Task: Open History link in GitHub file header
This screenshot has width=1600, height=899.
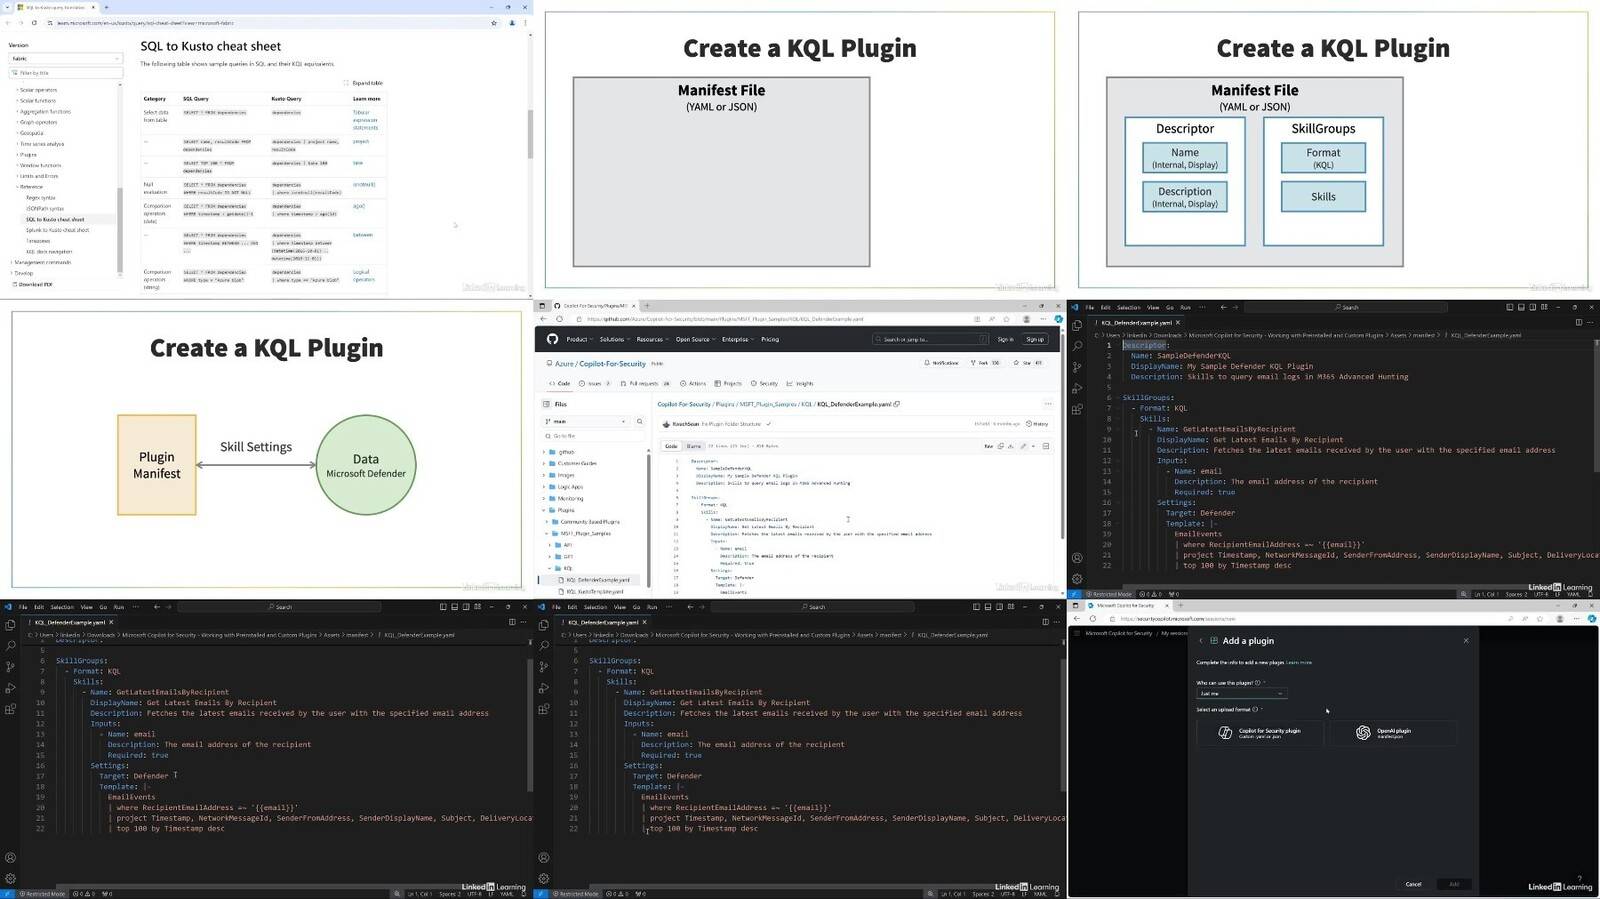Action: (x=1037, y=424)
